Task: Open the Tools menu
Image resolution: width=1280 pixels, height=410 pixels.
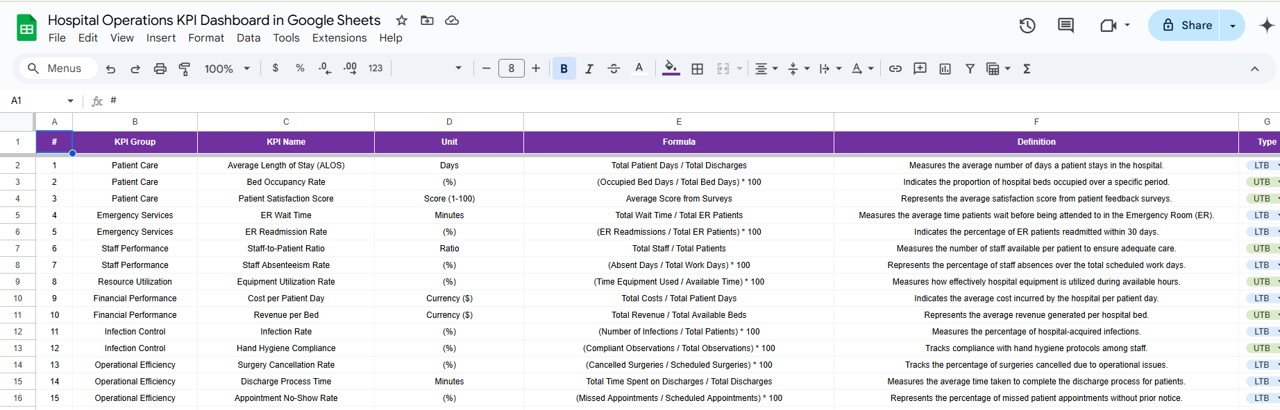Action: click(x=287, y=38)
